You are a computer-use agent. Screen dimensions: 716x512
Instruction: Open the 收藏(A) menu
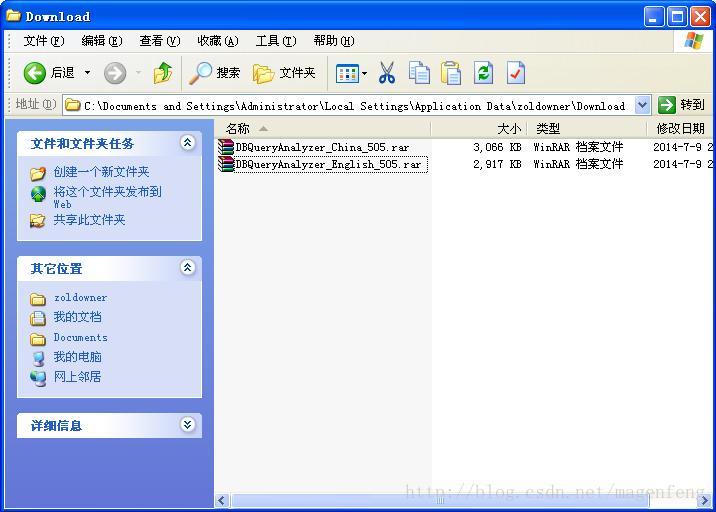(218, 41)
